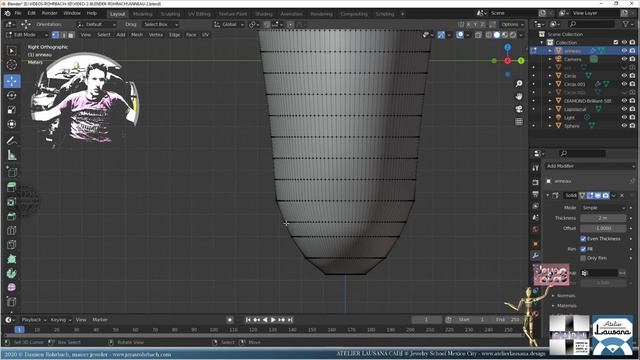
Task: Hide the Light object in viewport
Action: click(x=624, y=118)
